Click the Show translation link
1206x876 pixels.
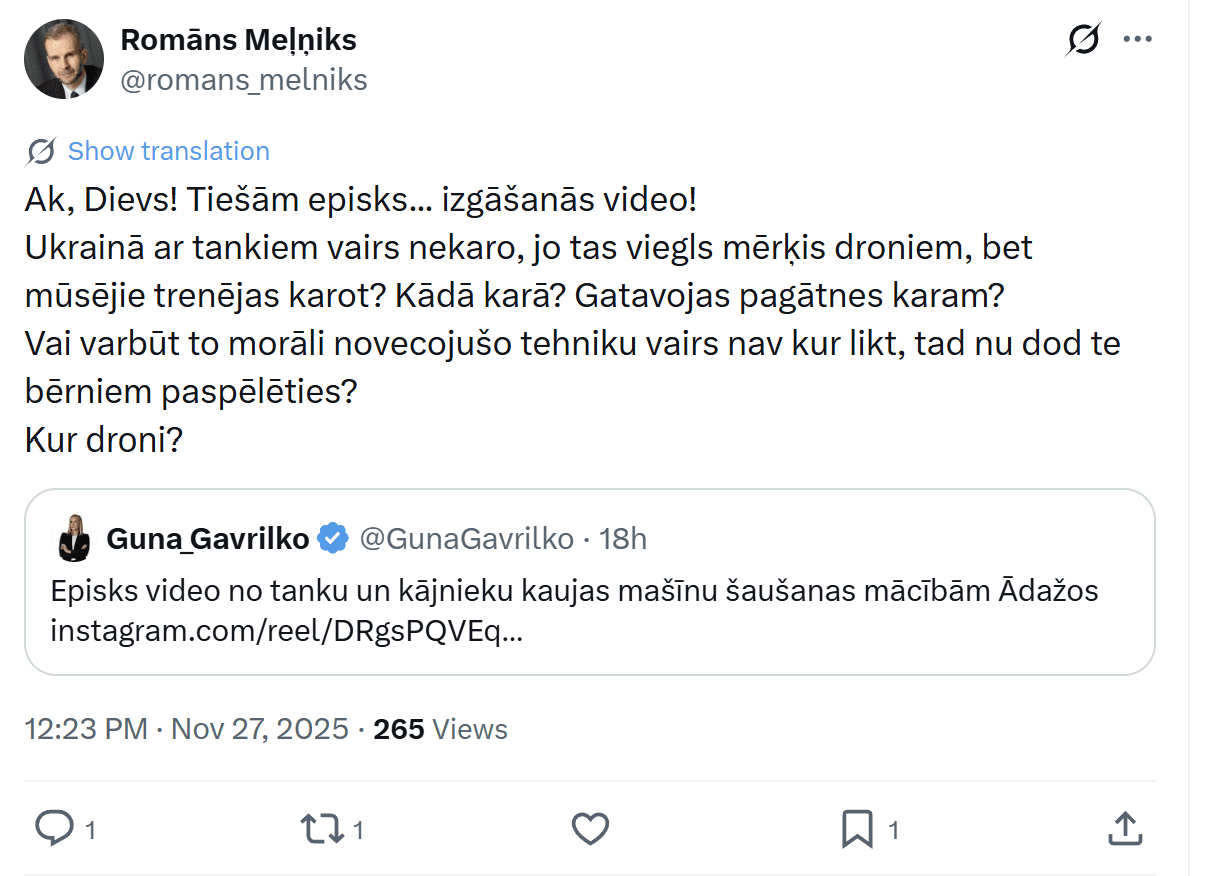point(168,151)
